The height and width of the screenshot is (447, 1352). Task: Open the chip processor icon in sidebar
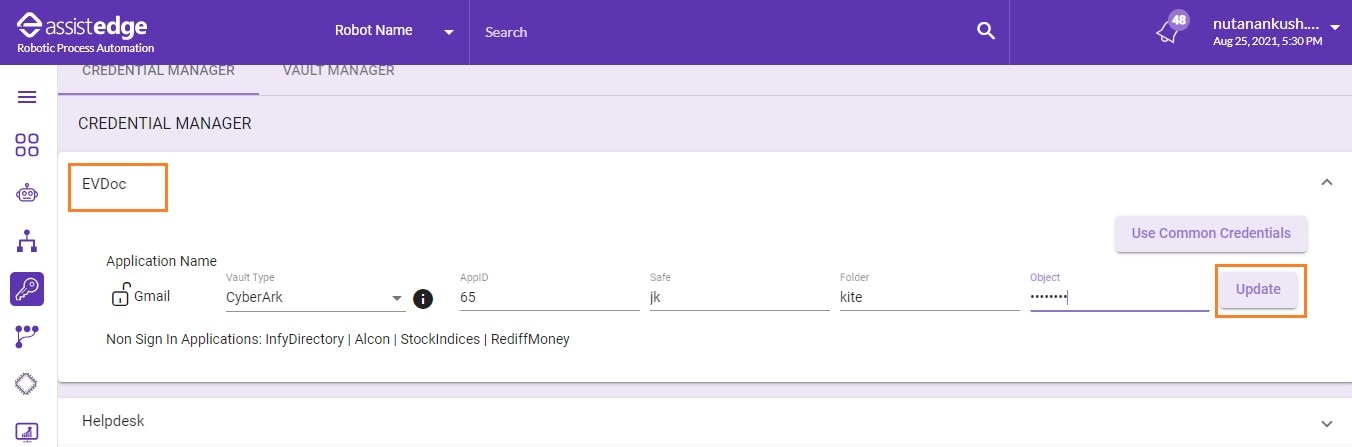click(28, 384)
